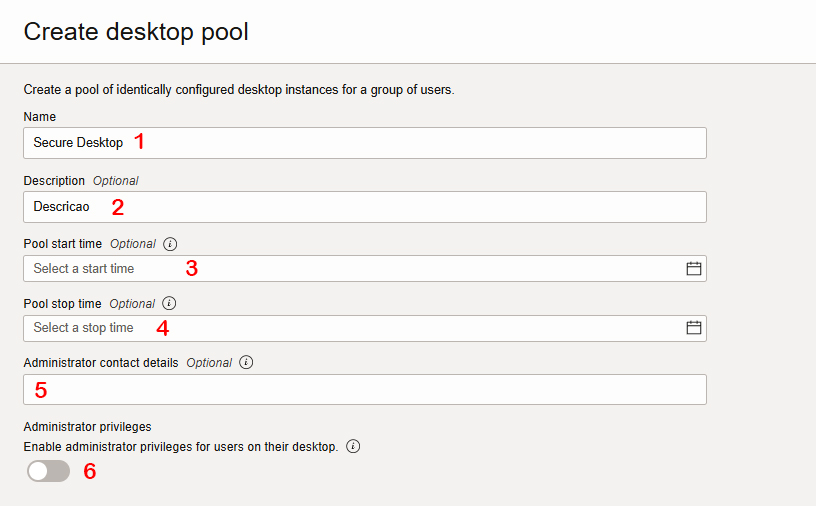Click the 'Name' label above first field
This screenshot has height=506, width=816.
tap(40, 117)
